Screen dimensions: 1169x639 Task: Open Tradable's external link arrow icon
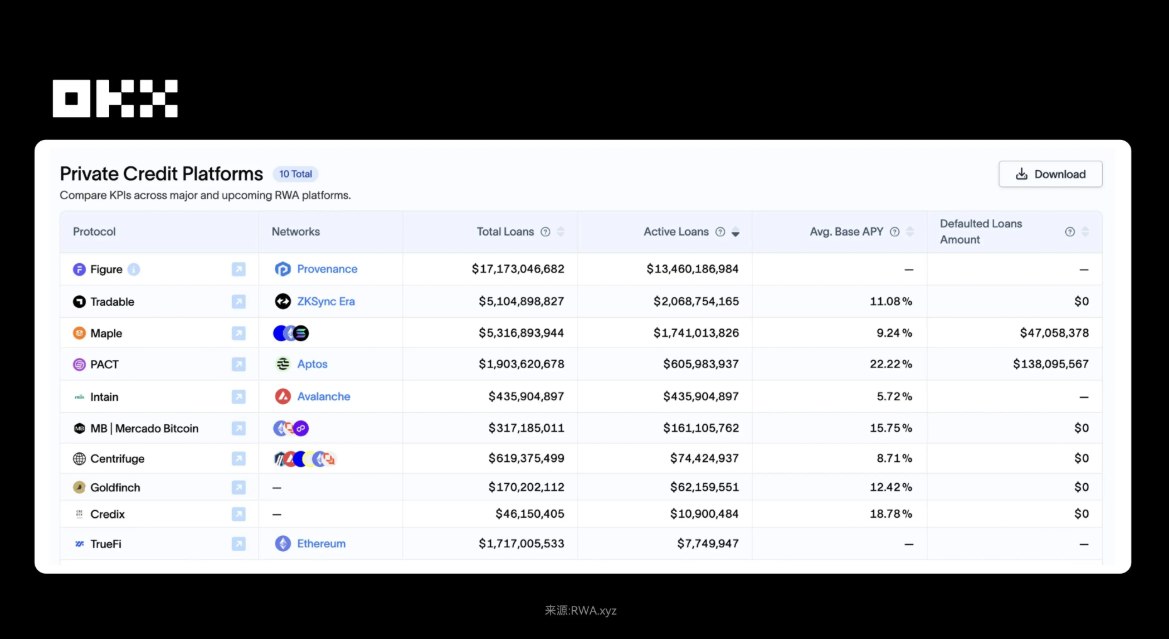pyautogui.click(x=238, y=301)
